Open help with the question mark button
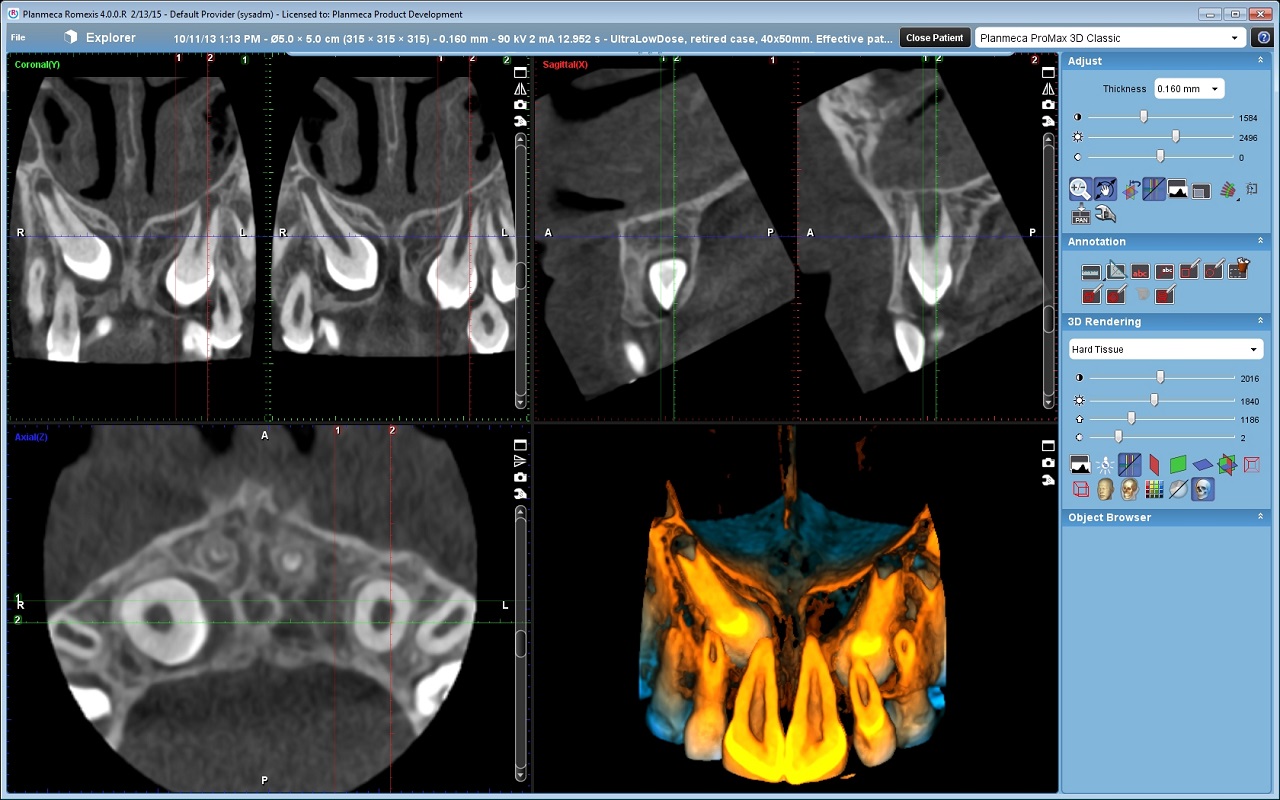This screenshot has height=800, width=1280. [x=1262, y=38]
